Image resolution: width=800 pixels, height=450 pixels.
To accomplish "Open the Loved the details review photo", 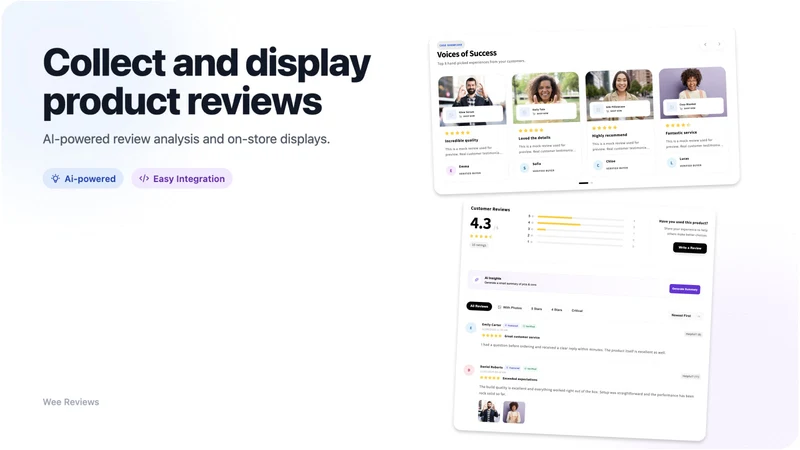I will click(546, 97).
